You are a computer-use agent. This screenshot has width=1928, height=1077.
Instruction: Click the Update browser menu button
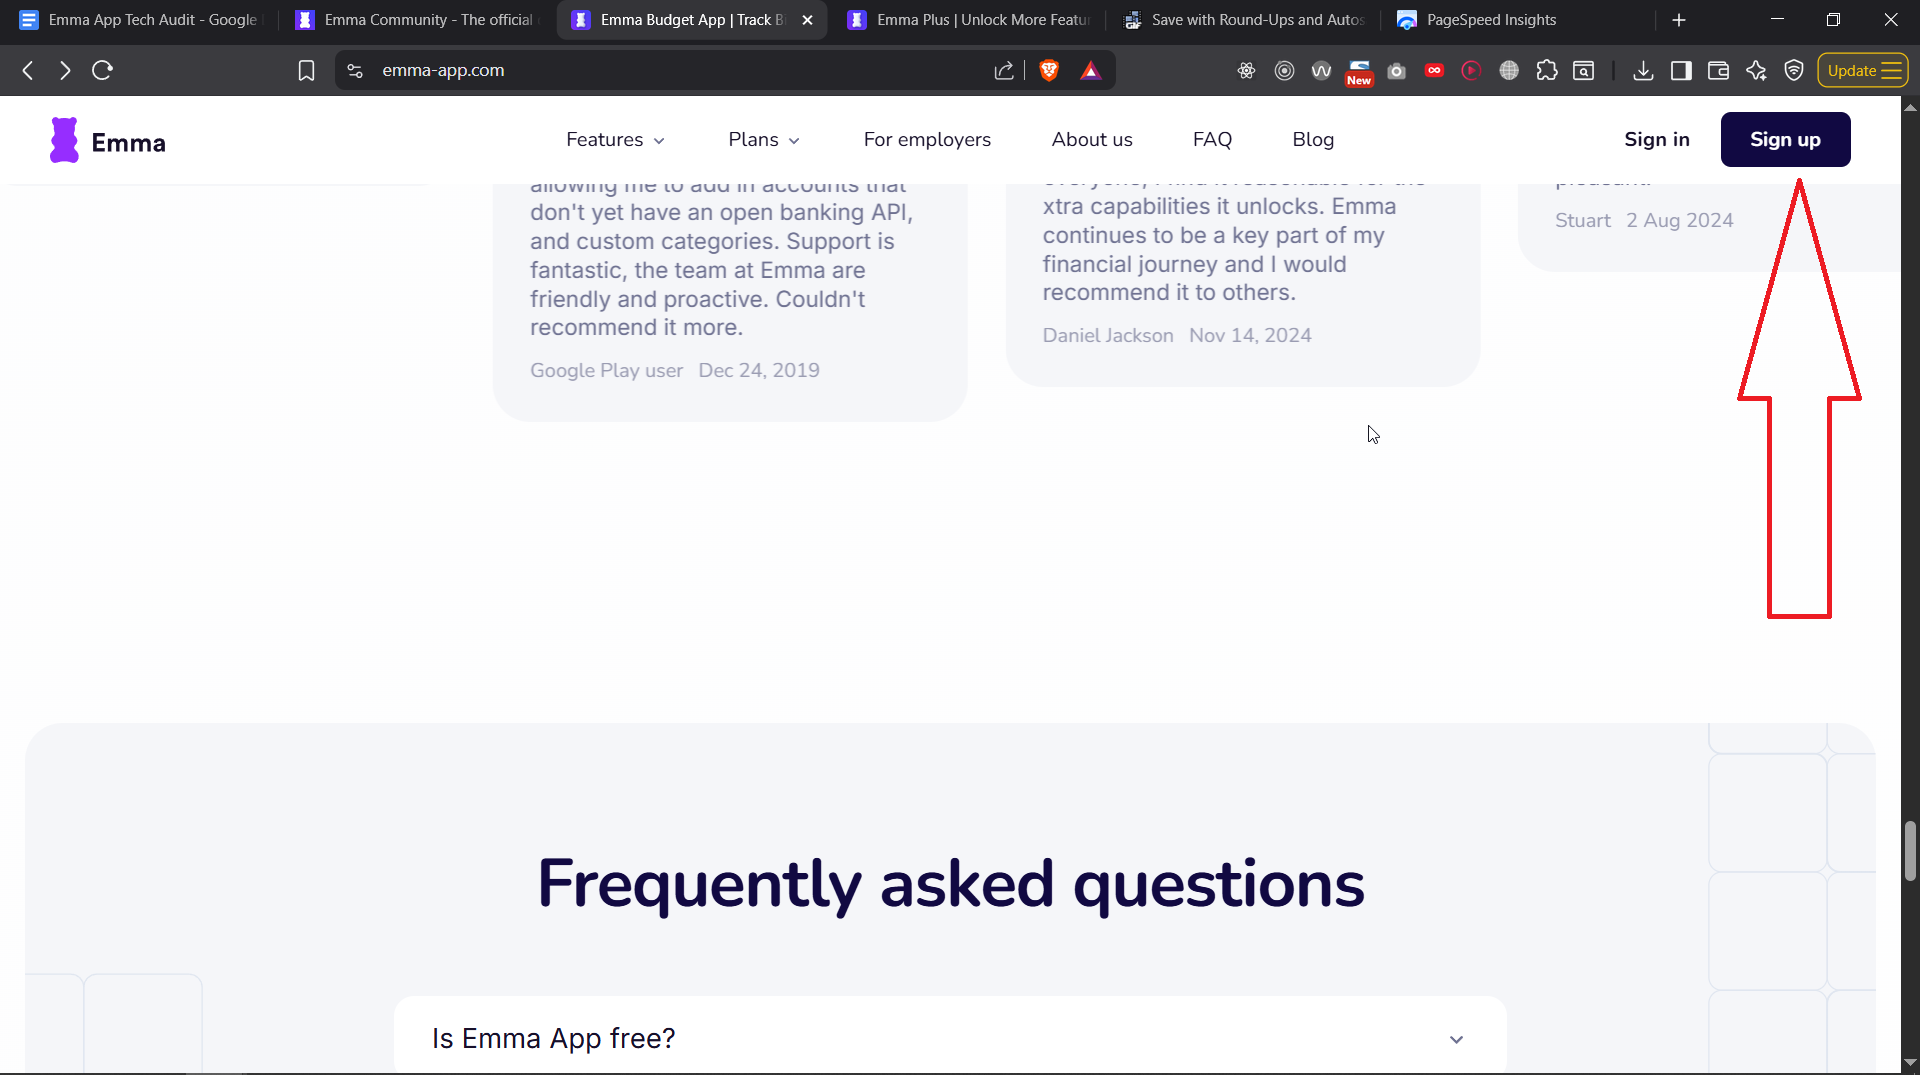1863,70
